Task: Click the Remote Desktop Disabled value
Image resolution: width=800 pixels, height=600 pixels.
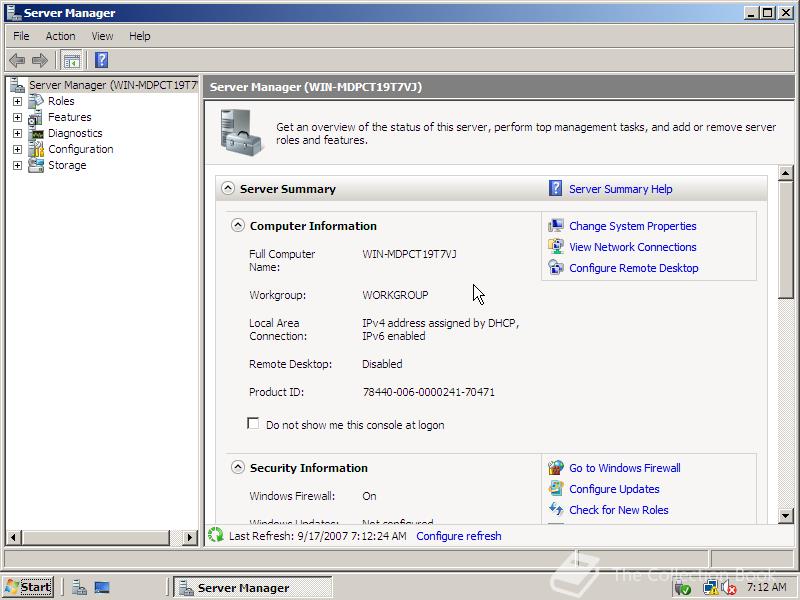Action: (x=382, y=364)
